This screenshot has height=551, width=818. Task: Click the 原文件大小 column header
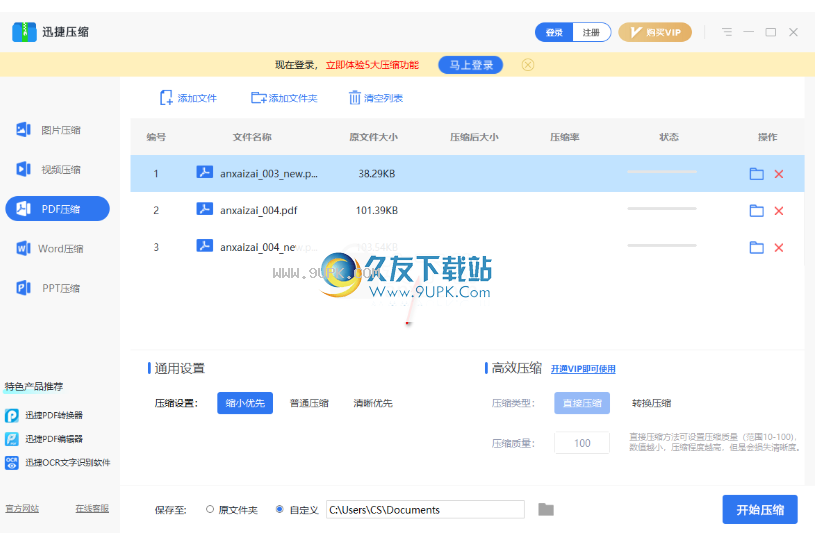coord(373,137)
